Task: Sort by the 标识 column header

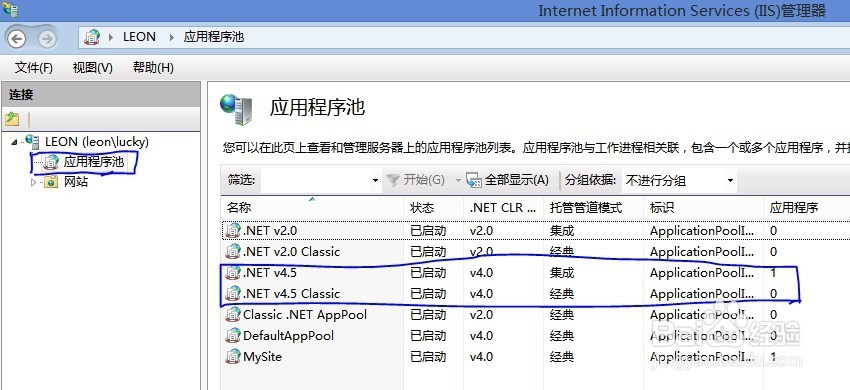Action: tap(704, 208)
